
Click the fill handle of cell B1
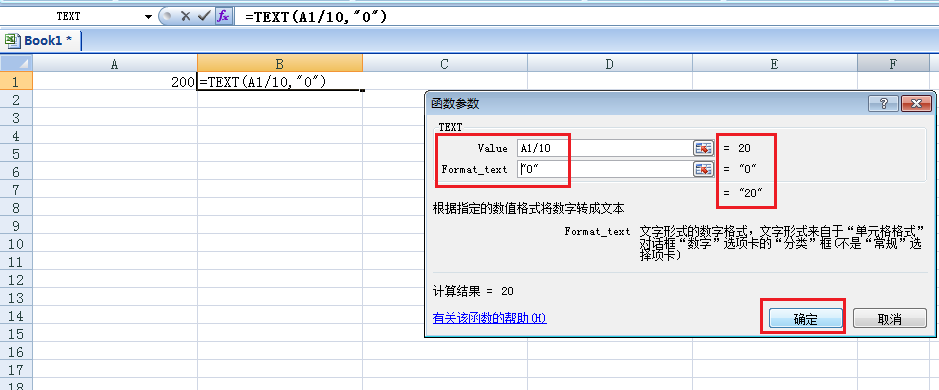362,90
